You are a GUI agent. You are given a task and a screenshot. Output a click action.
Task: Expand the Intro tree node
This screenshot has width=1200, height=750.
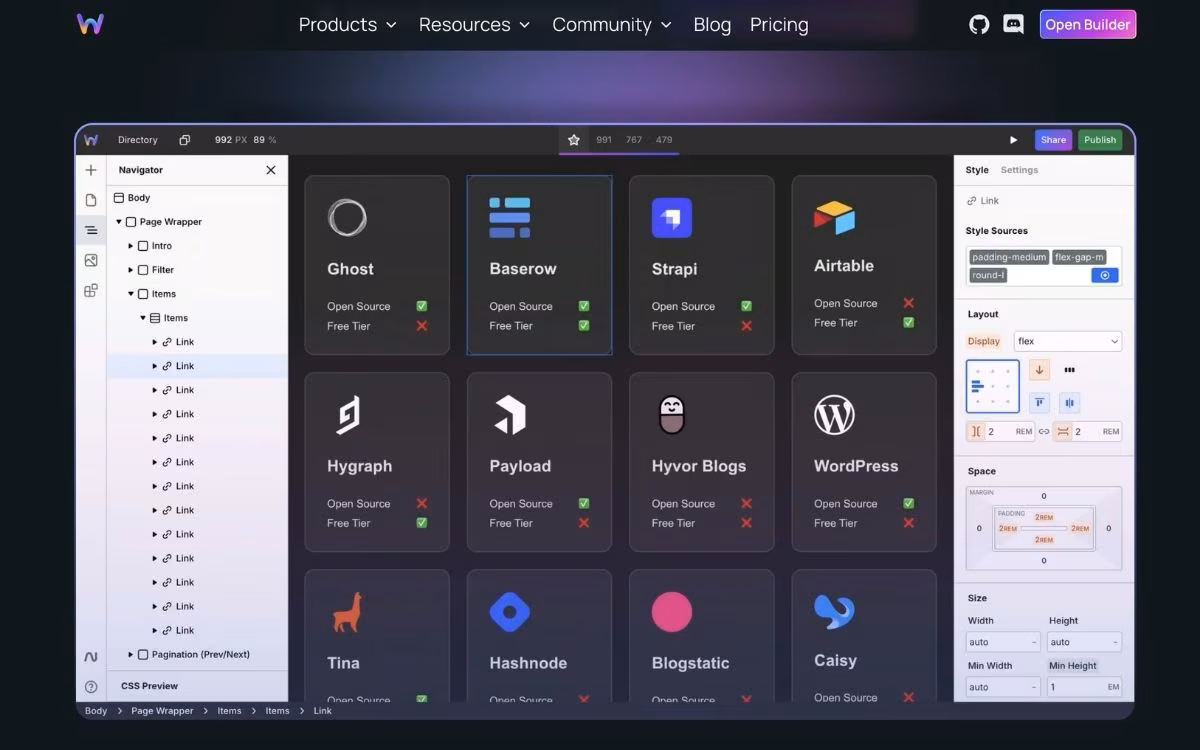click(x=131, y=246)
